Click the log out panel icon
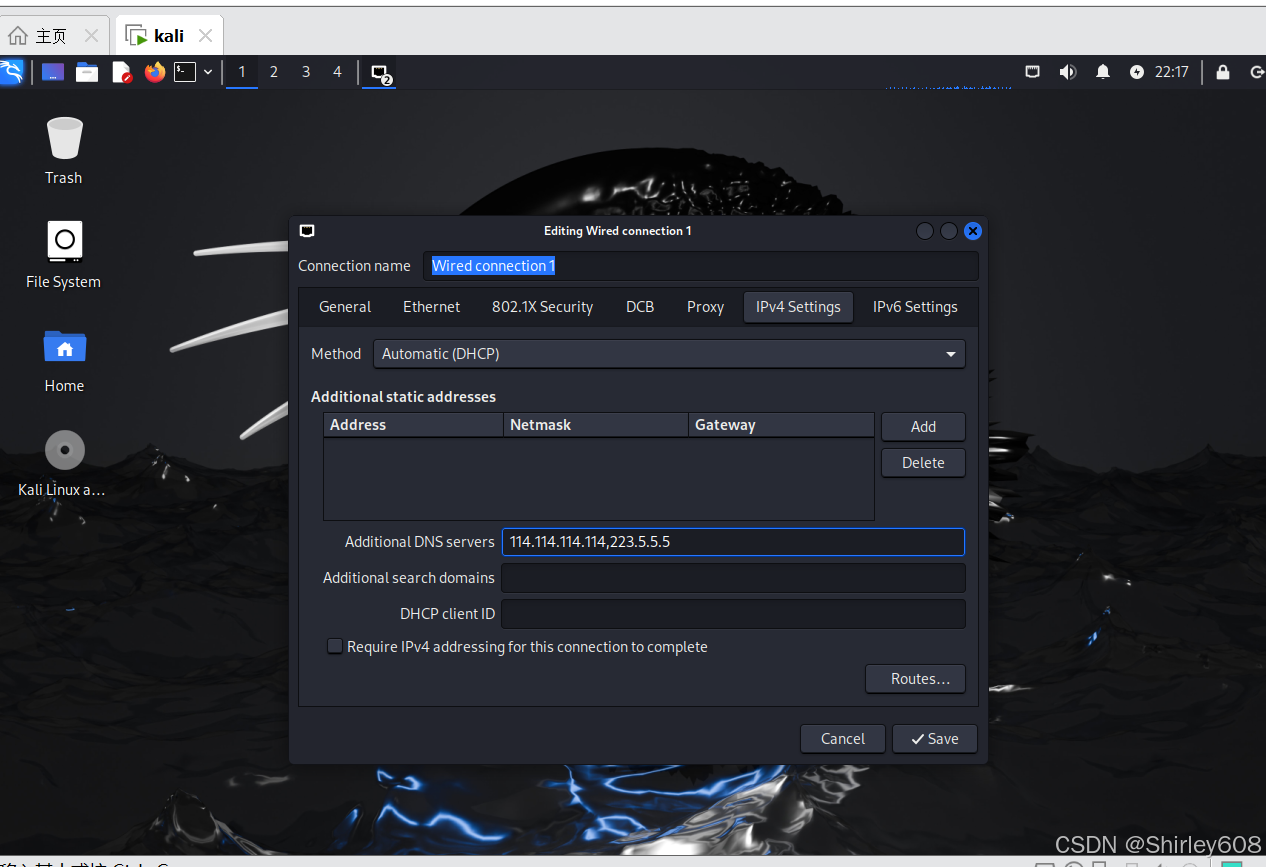This screenshot has width=1266, height=867. [1257, 72]
